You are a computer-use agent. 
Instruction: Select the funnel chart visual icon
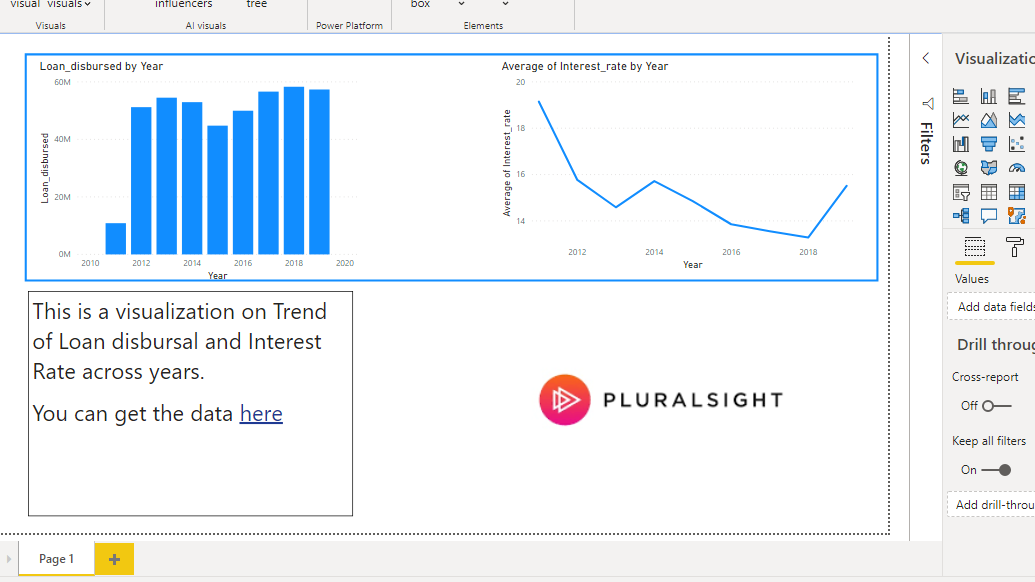[989, 144]
